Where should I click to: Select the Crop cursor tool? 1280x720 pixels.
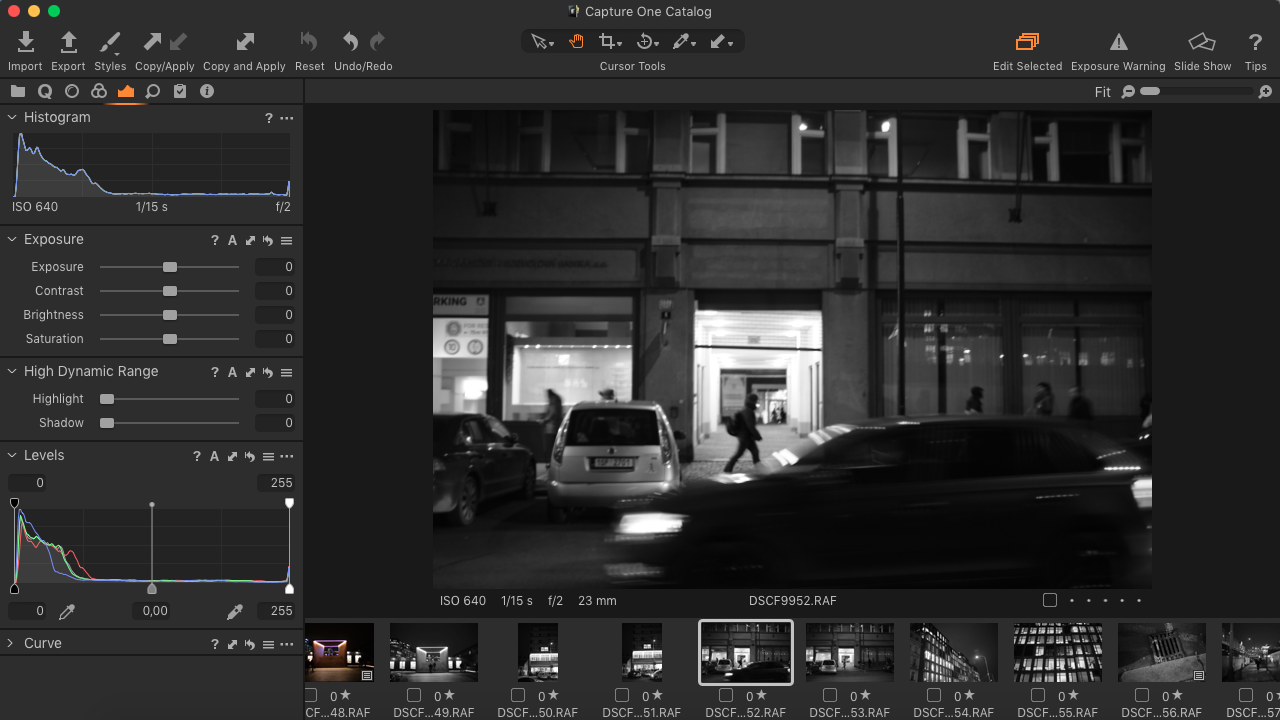(607, 41)
